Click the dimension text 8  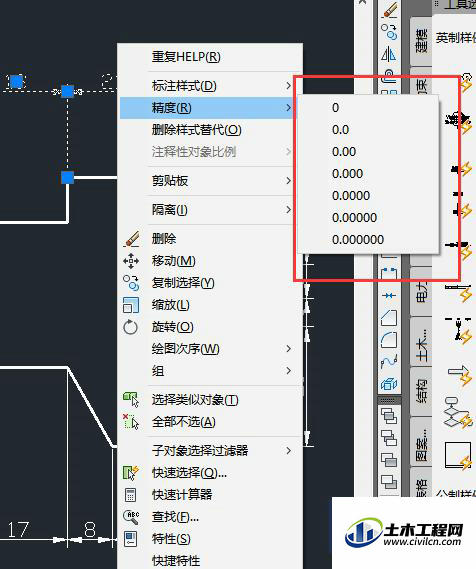pyautogui.click(x=90, y=529)
